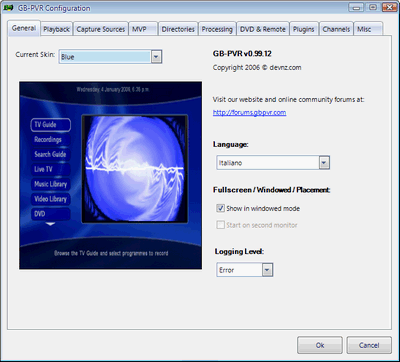Screen dimensions: 400x362
Task: Open the Capture Sources tab
Action: (101, 29)
